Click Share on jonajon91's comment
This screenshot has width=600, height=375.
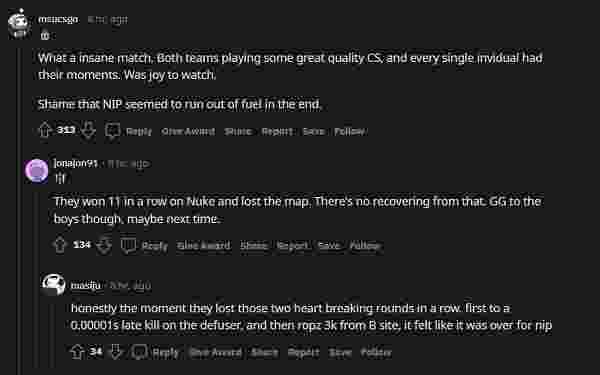(x=254, y=245)
